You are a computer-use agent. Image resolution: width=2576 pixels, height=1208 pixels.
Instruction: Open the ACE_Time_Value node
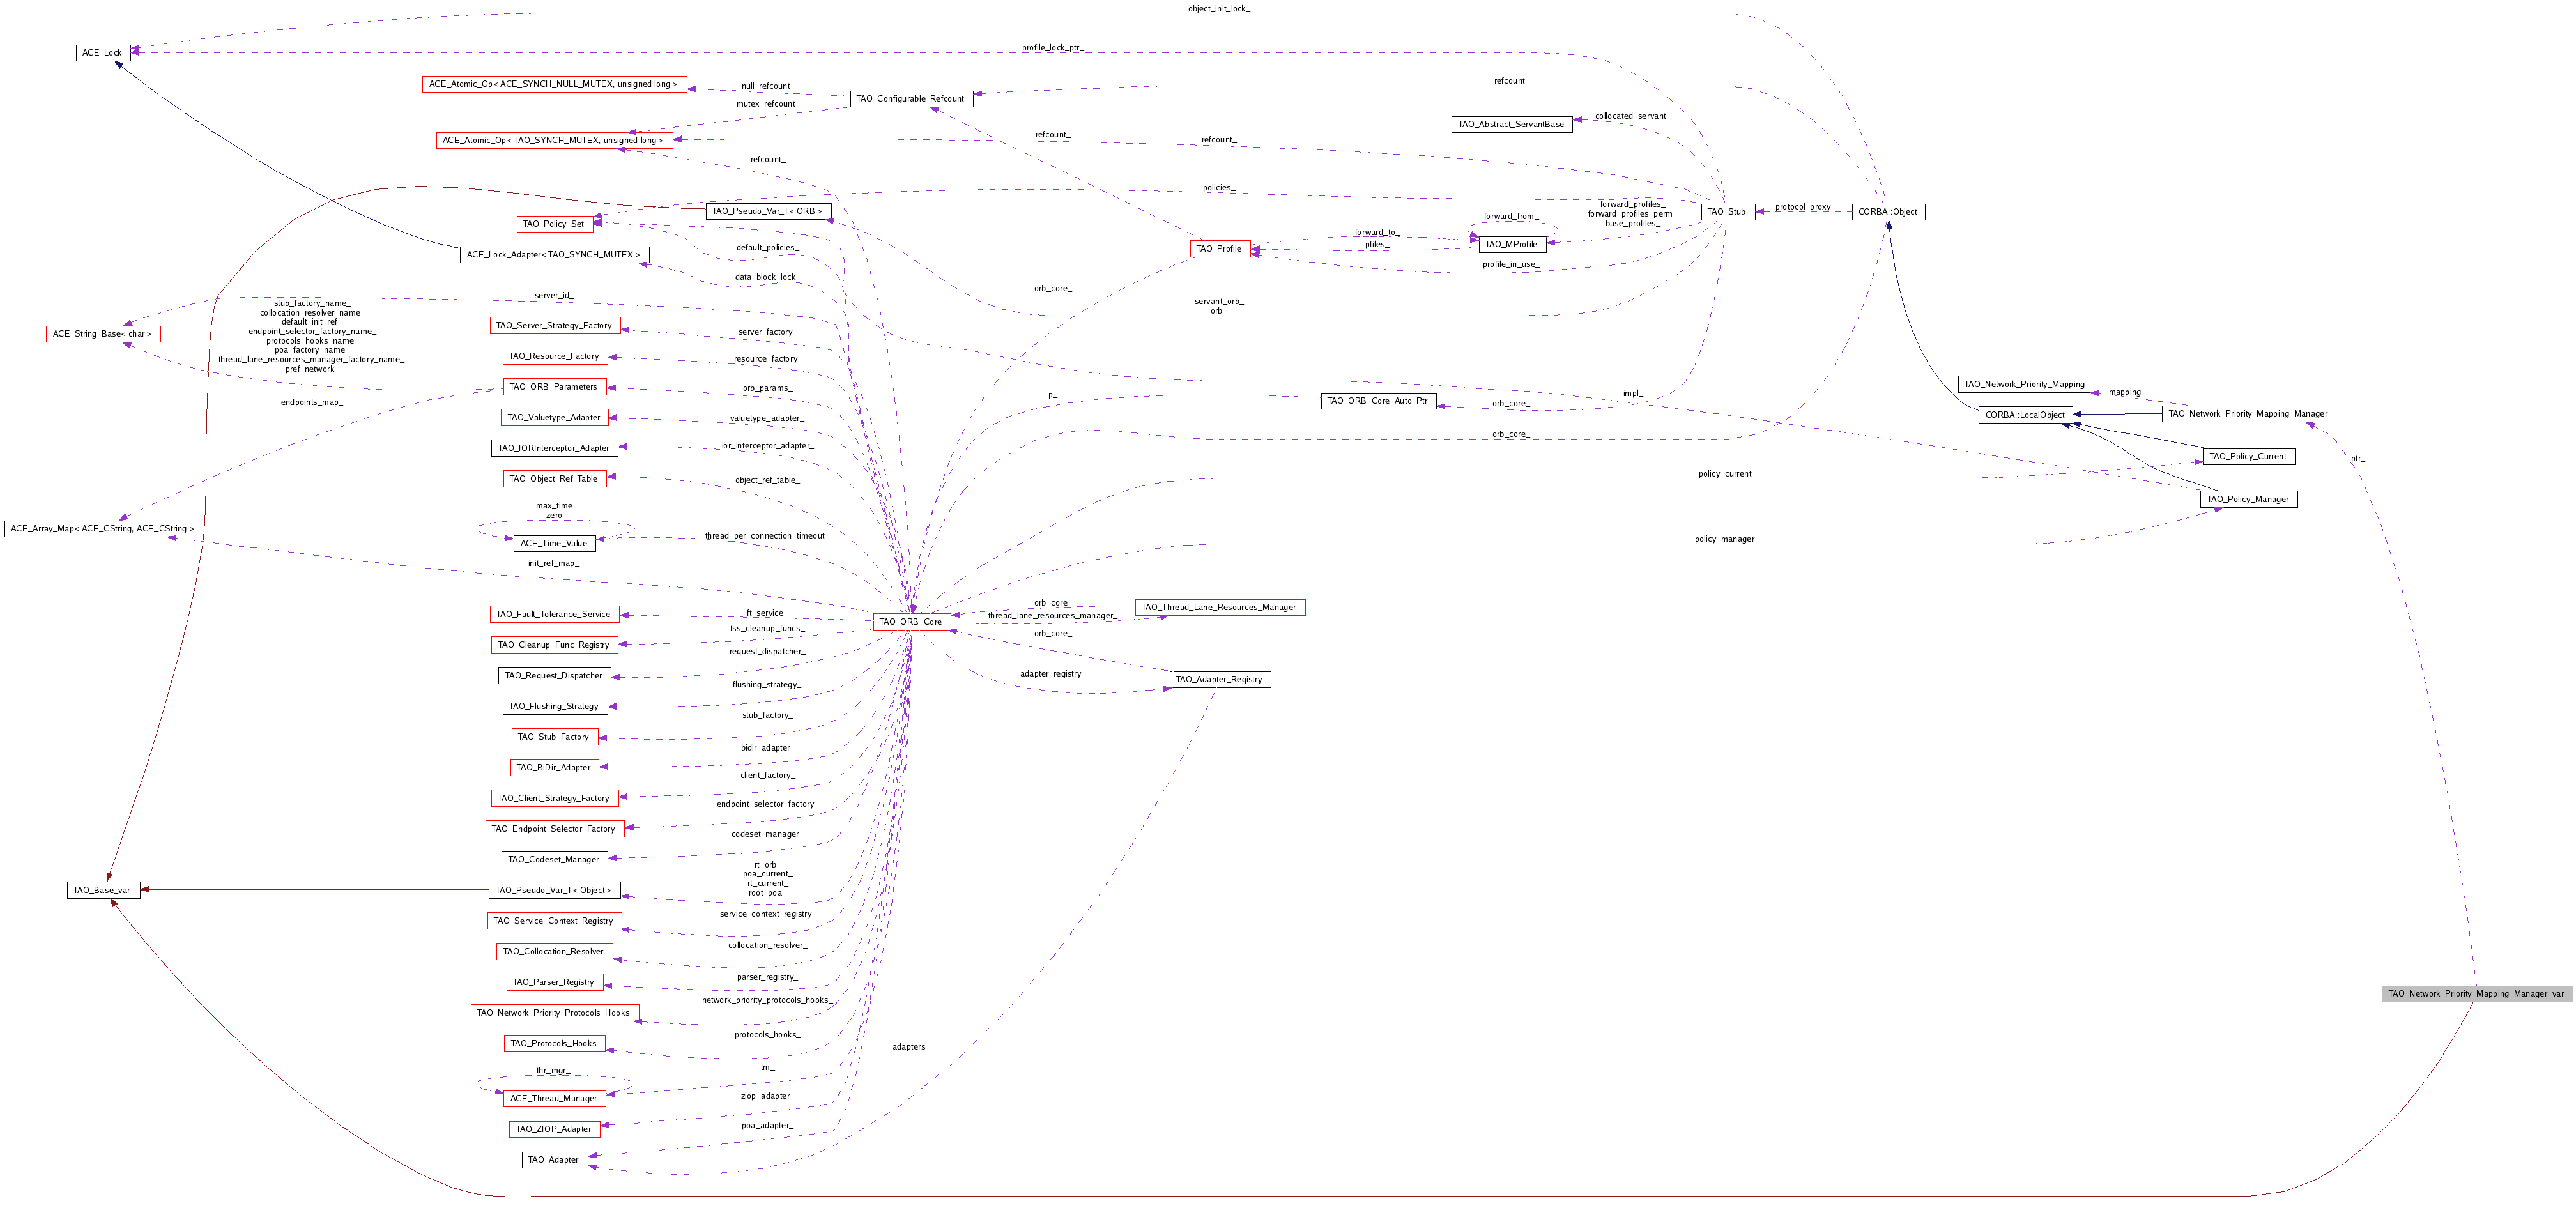[554, 544]
